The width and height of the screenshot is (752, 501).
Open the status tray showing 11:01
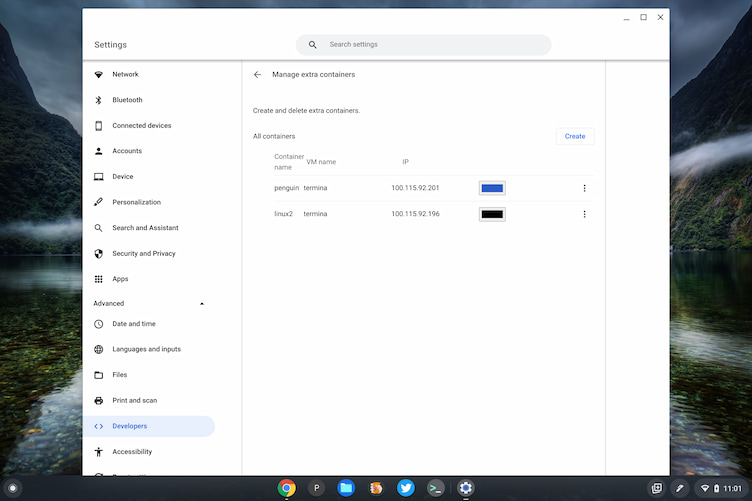721,488
